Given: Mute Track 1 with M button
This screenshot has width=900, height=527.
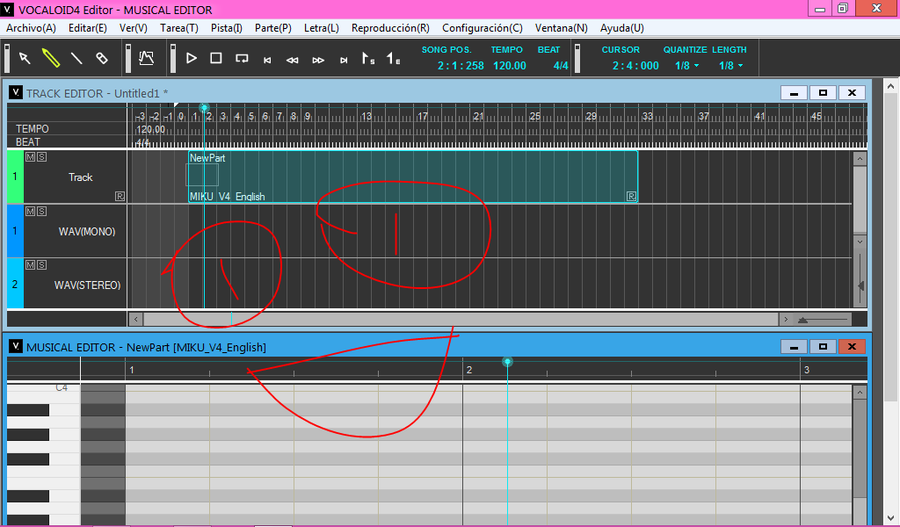Looking at the screenshot, I should coord(30,157).
